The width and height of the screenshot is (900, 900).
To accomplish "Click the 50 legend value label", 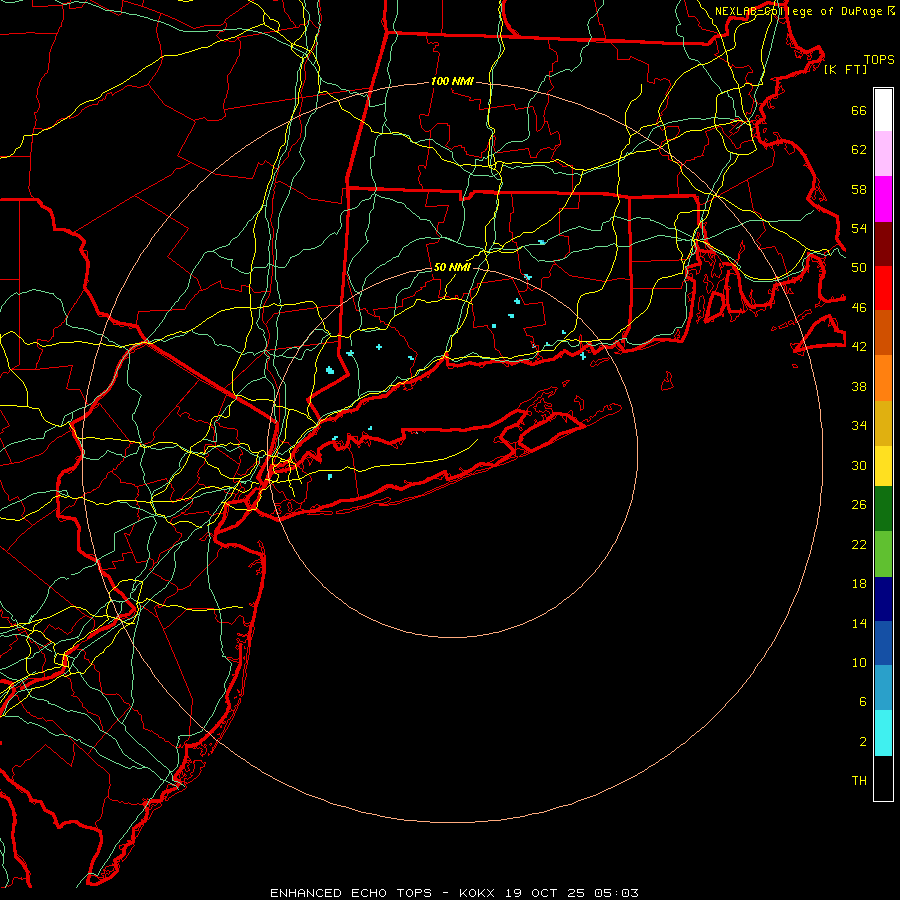I will coord(859,267).
